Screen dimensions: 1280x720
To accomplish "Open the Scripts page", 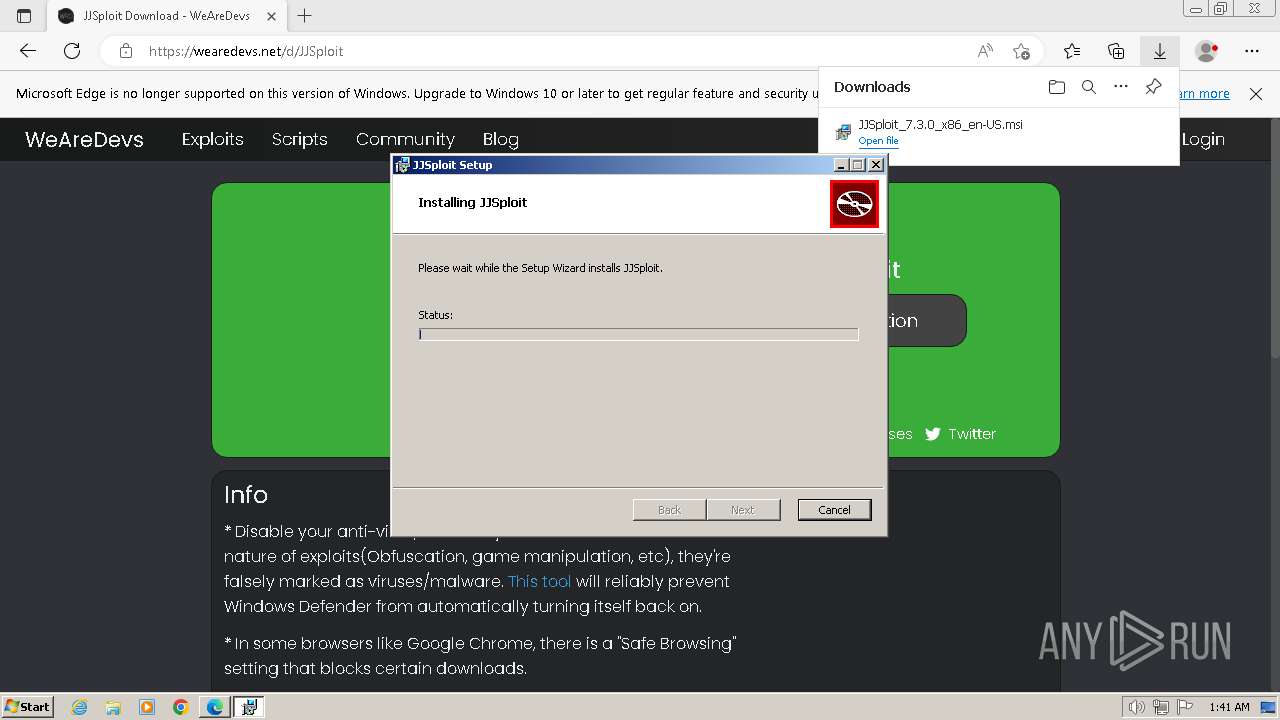I will point(299,139).
